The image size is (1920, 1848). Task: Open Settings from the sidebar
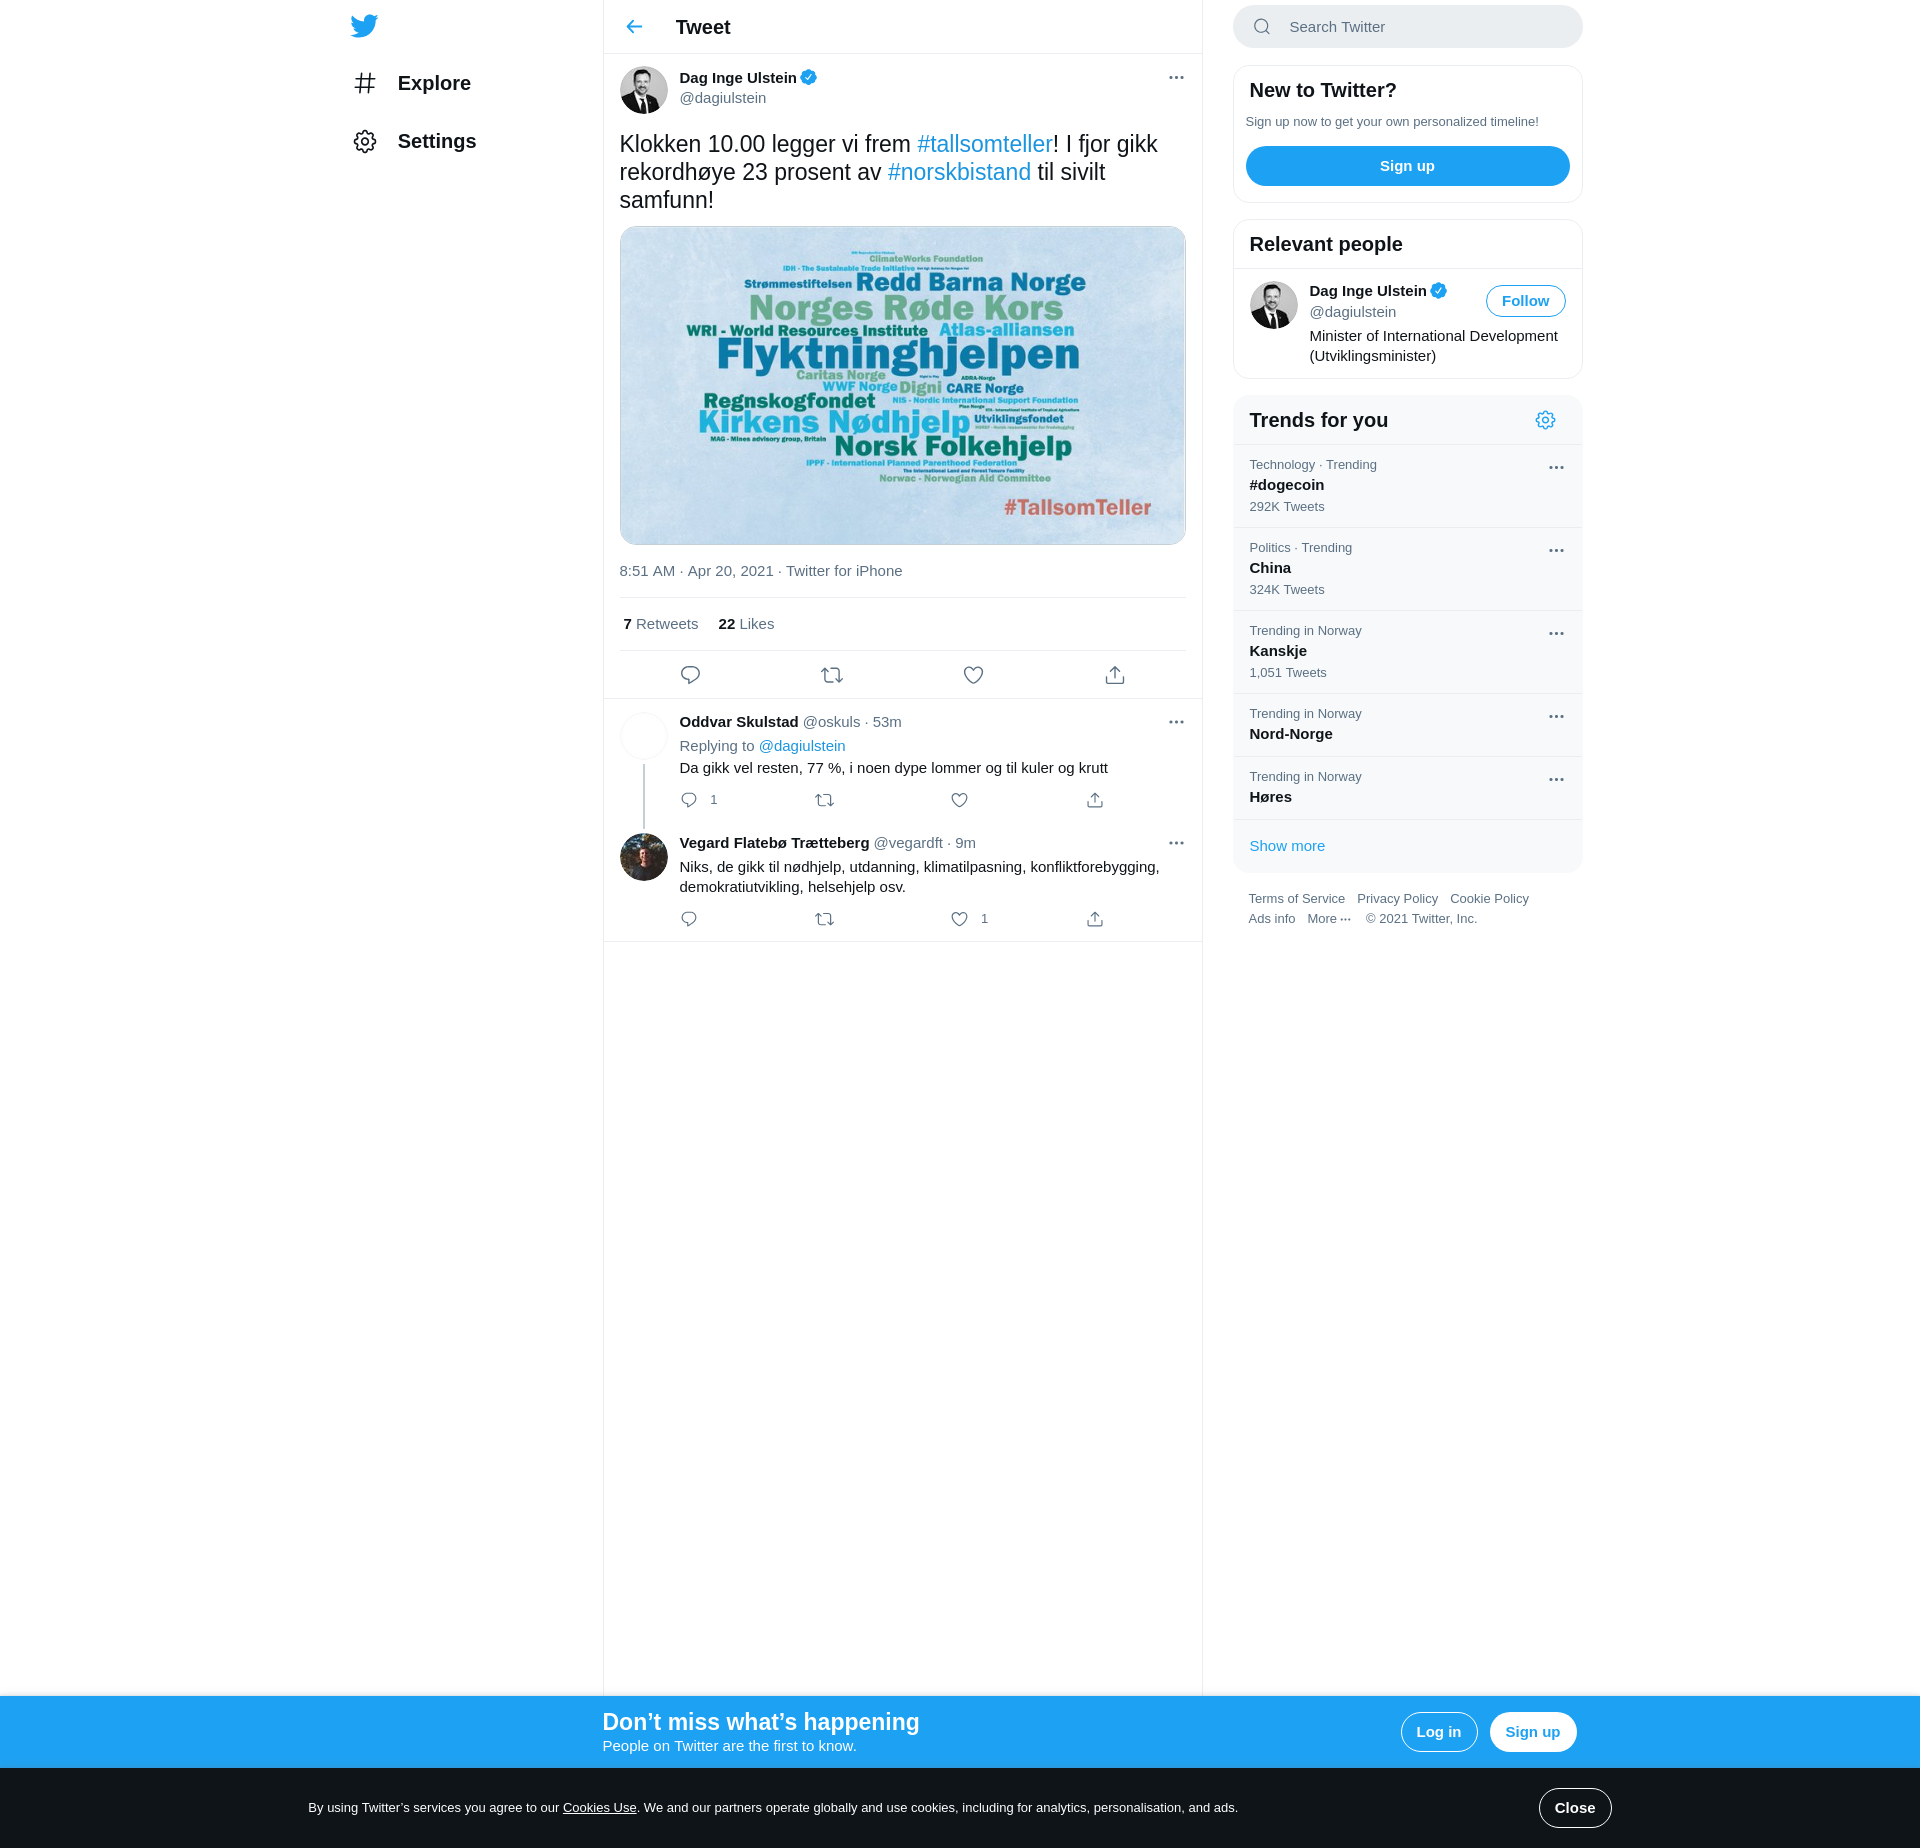[415, 141]
